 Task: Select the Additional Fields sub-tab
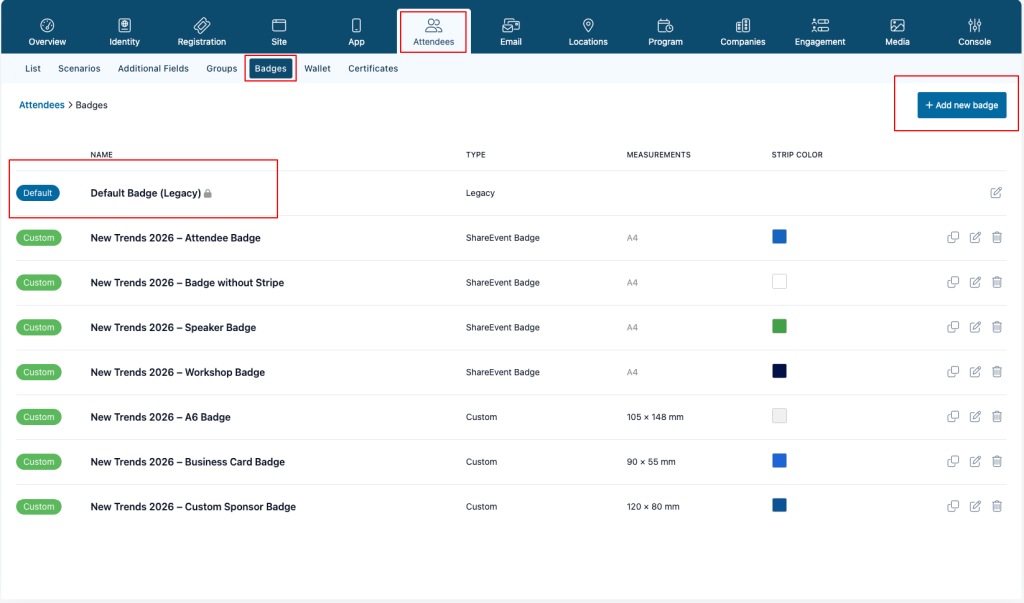point(153,69)
